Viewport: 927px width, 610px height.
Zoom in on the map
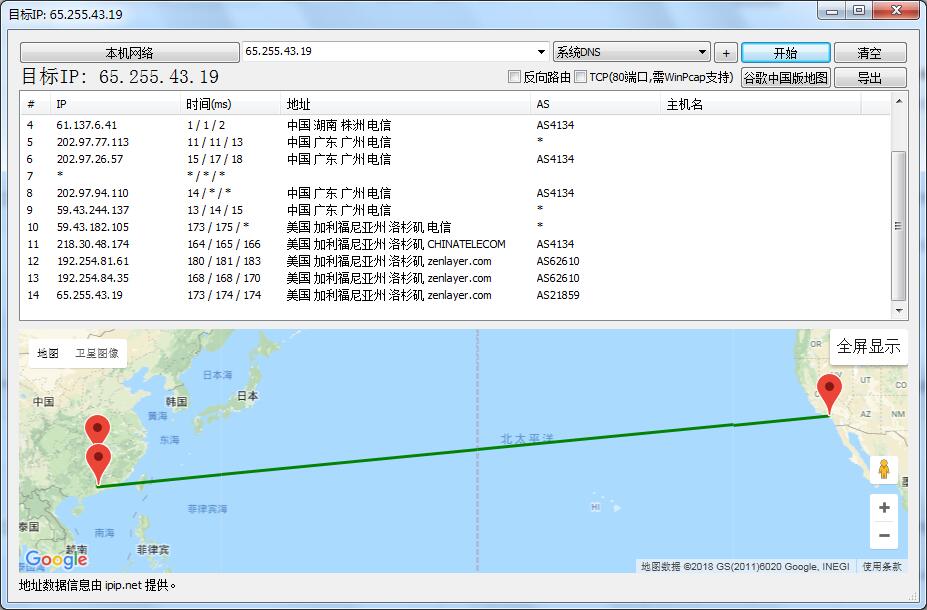click(883, 508)
